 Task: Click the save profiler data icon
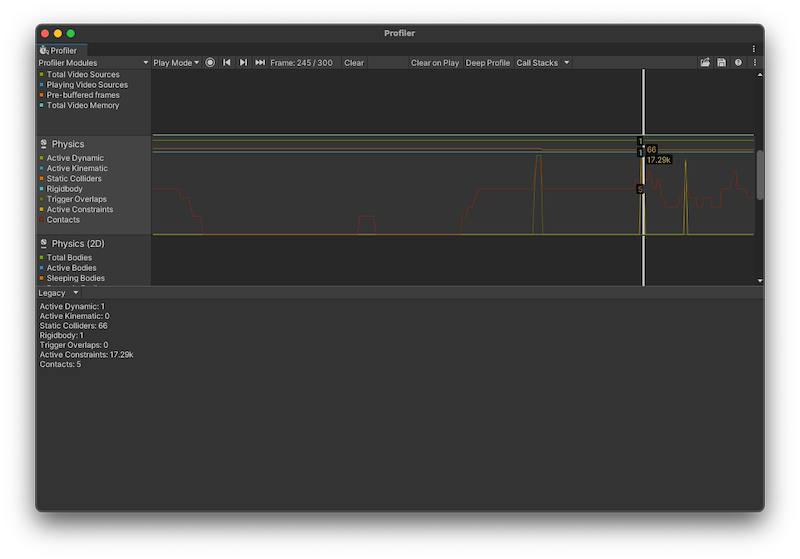click(x=721, y=63)
